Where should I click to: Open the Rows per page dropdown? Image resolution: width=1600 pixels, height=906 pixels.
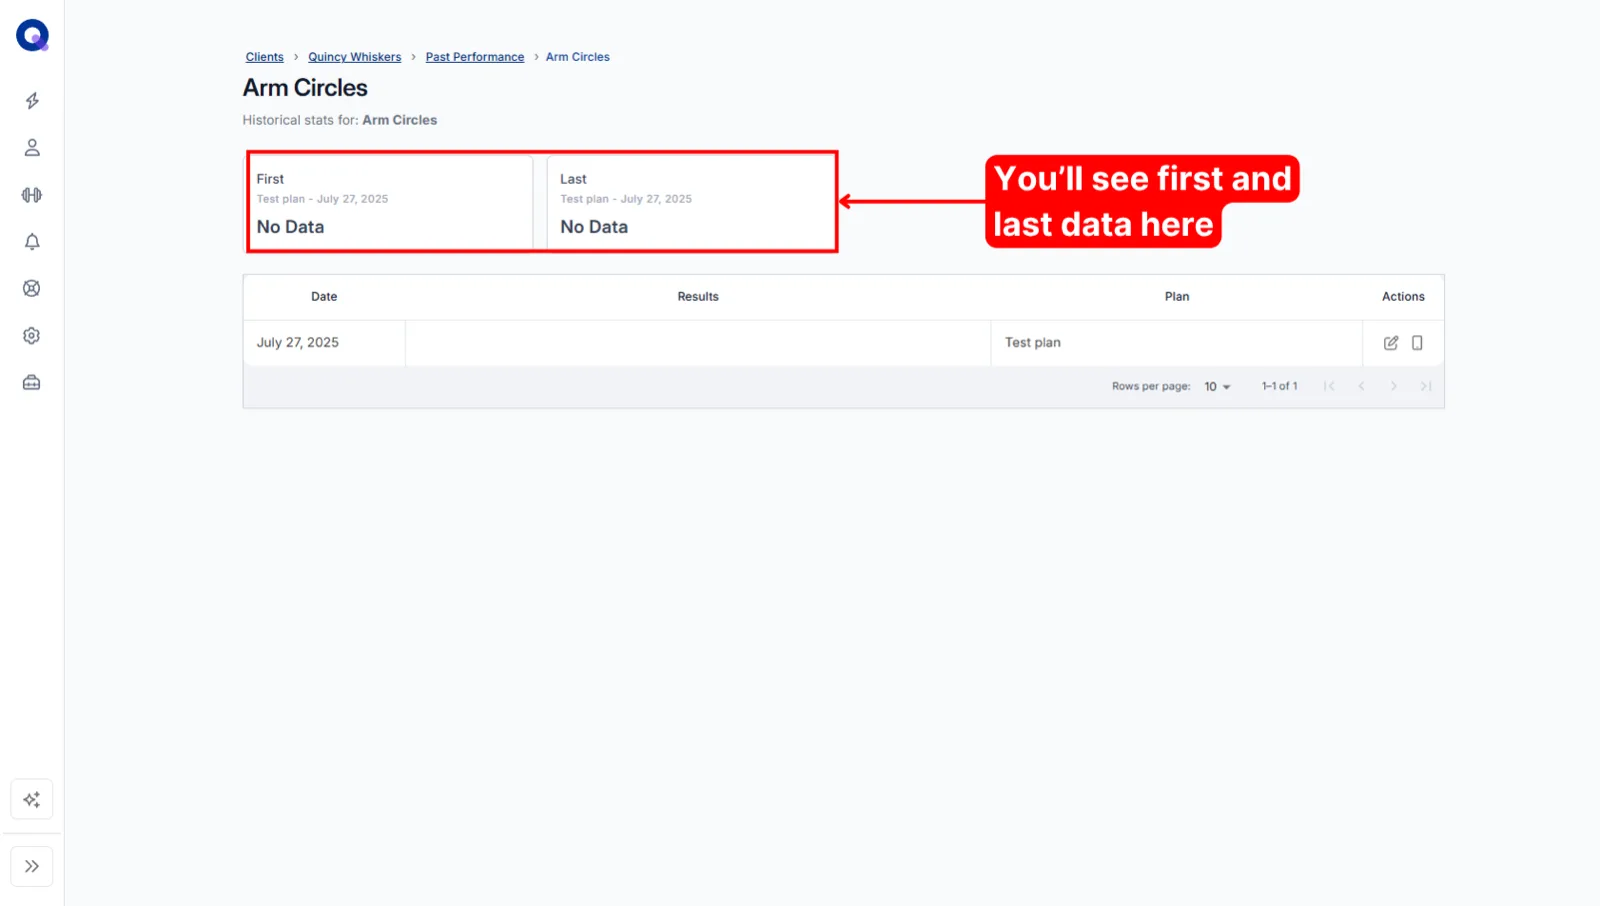coord(1217,387)
